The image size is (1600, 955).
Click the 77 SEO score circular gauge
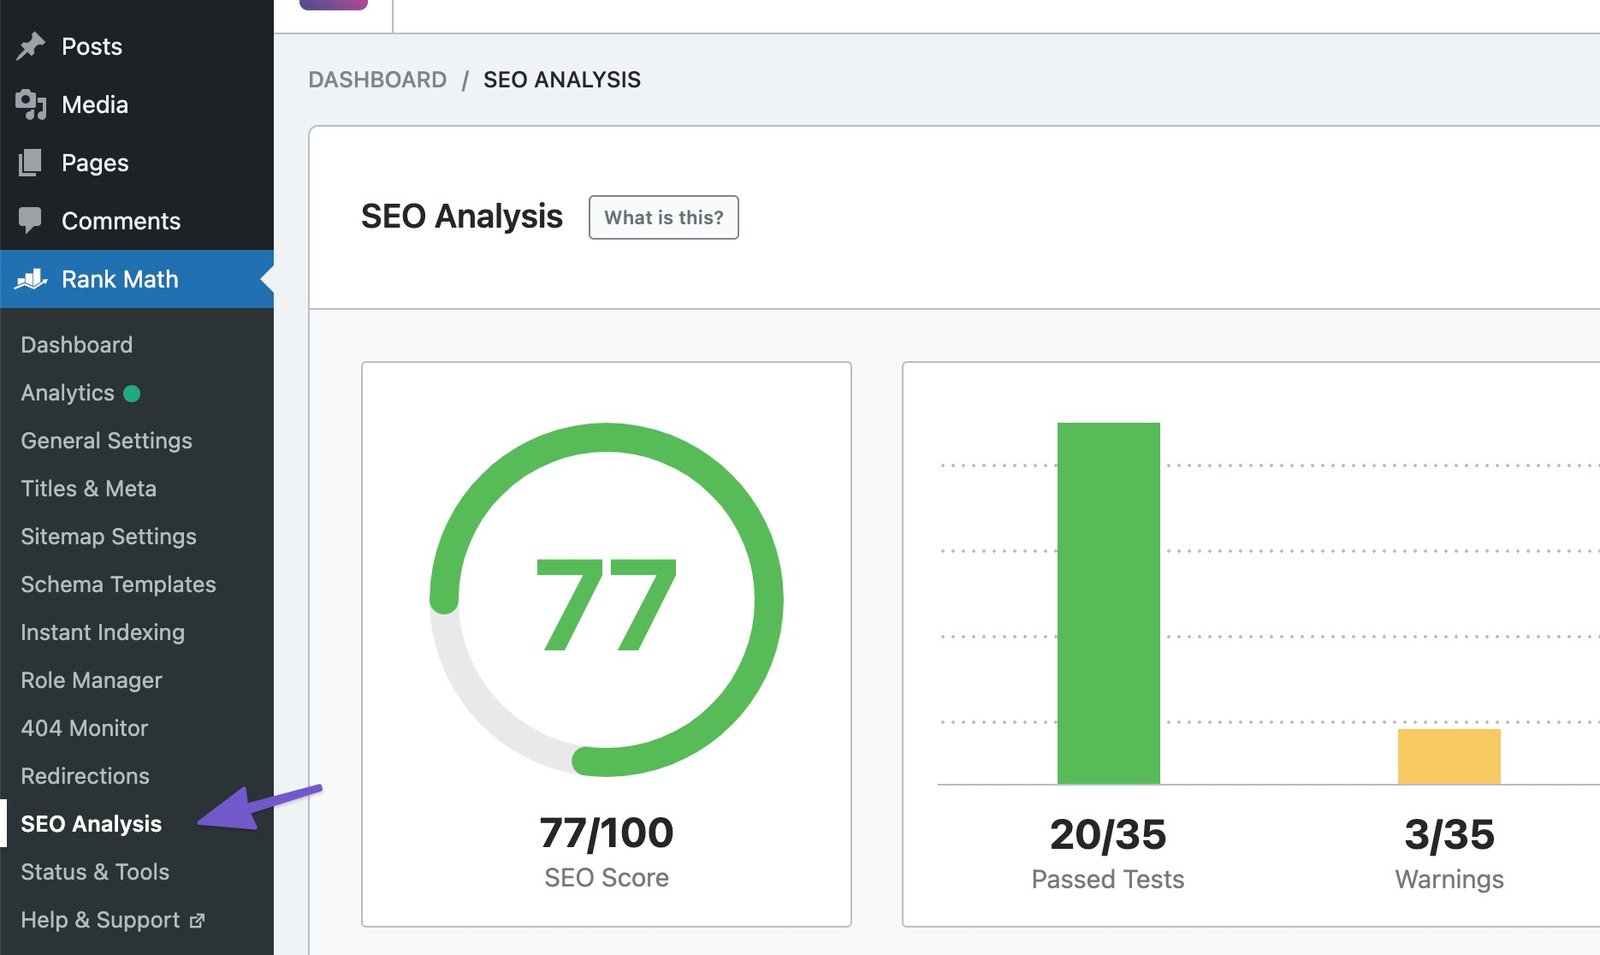(606, 600)
